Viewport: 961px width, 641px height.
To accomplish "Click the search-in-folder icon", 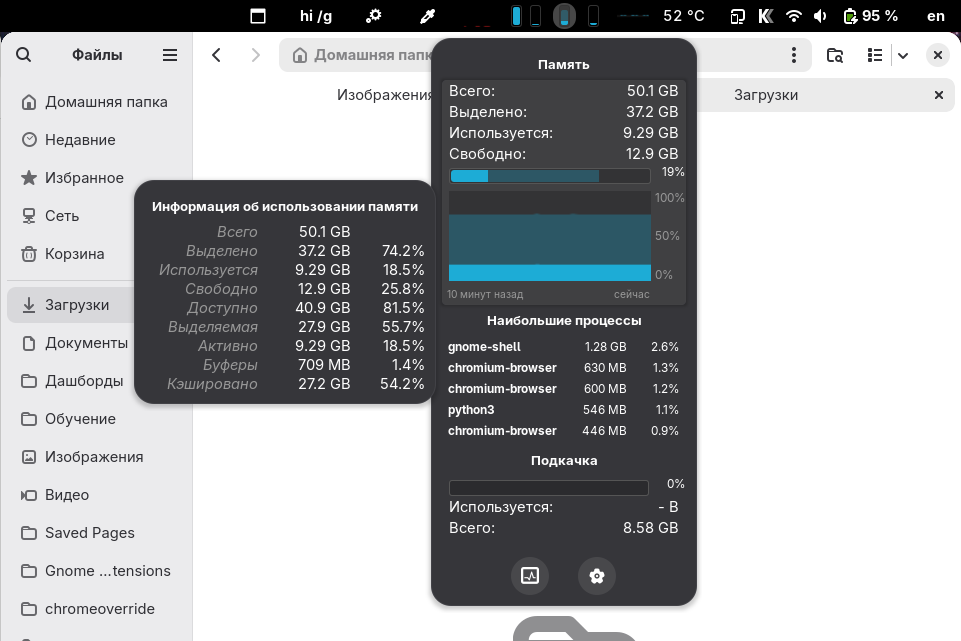I will point(835,55).
